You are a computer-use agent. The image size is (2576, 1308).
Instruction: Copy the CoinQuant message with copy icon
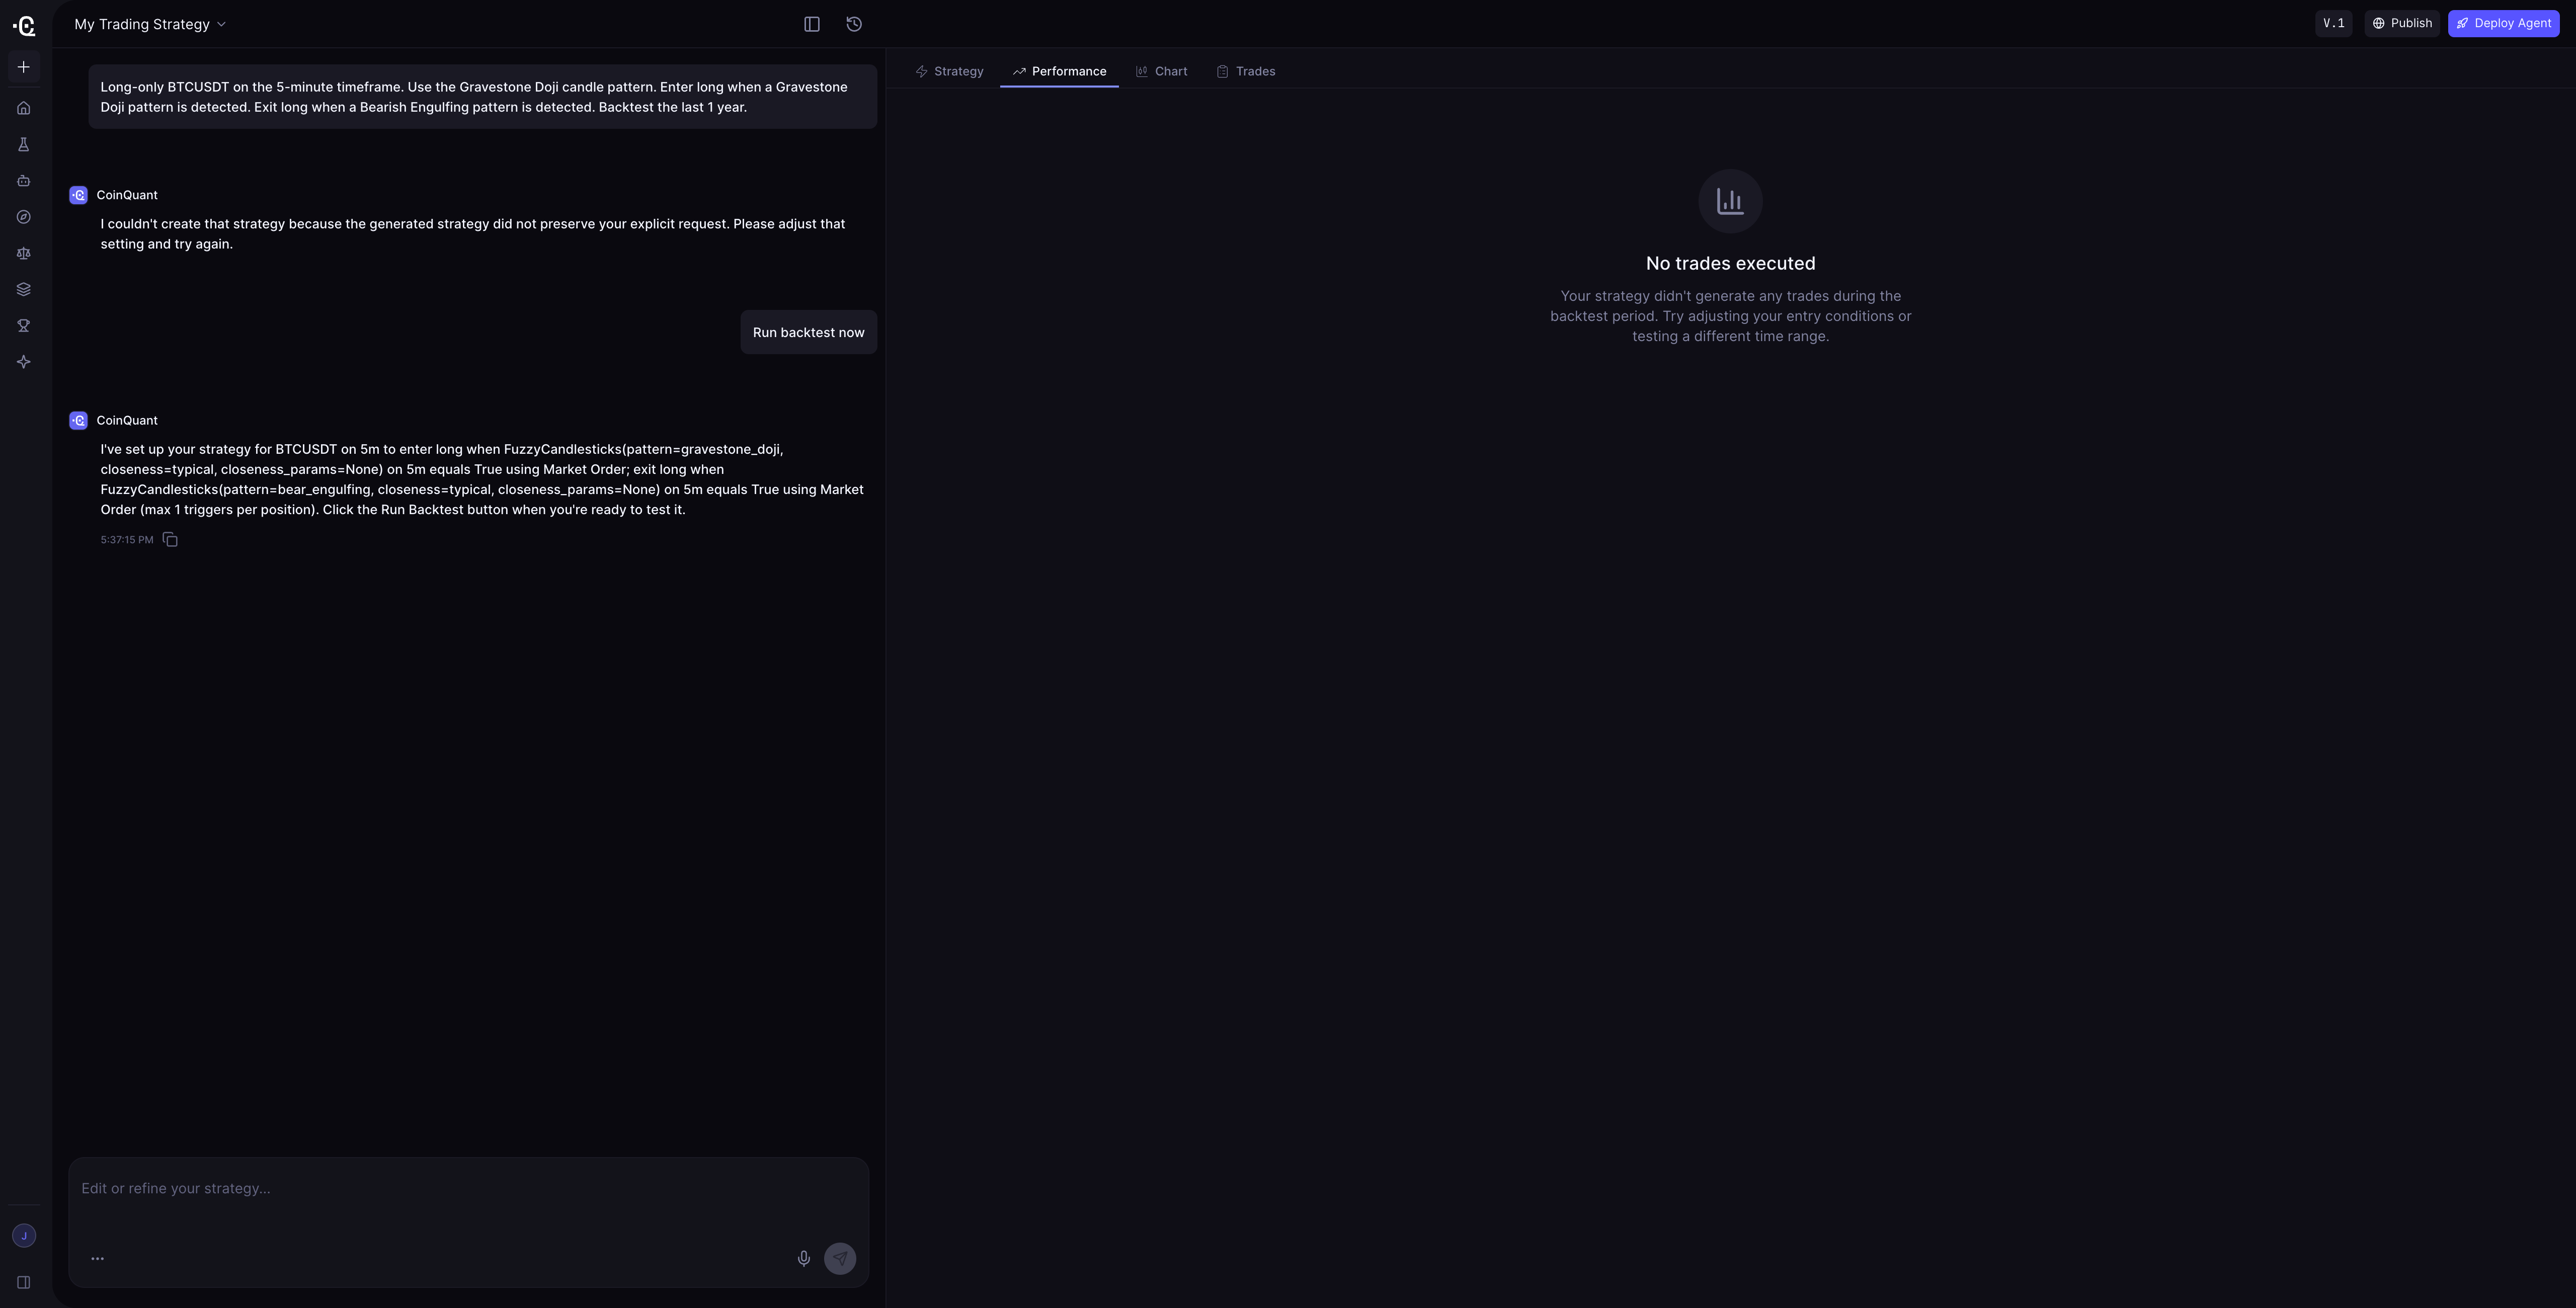click(x=170, y=540)
